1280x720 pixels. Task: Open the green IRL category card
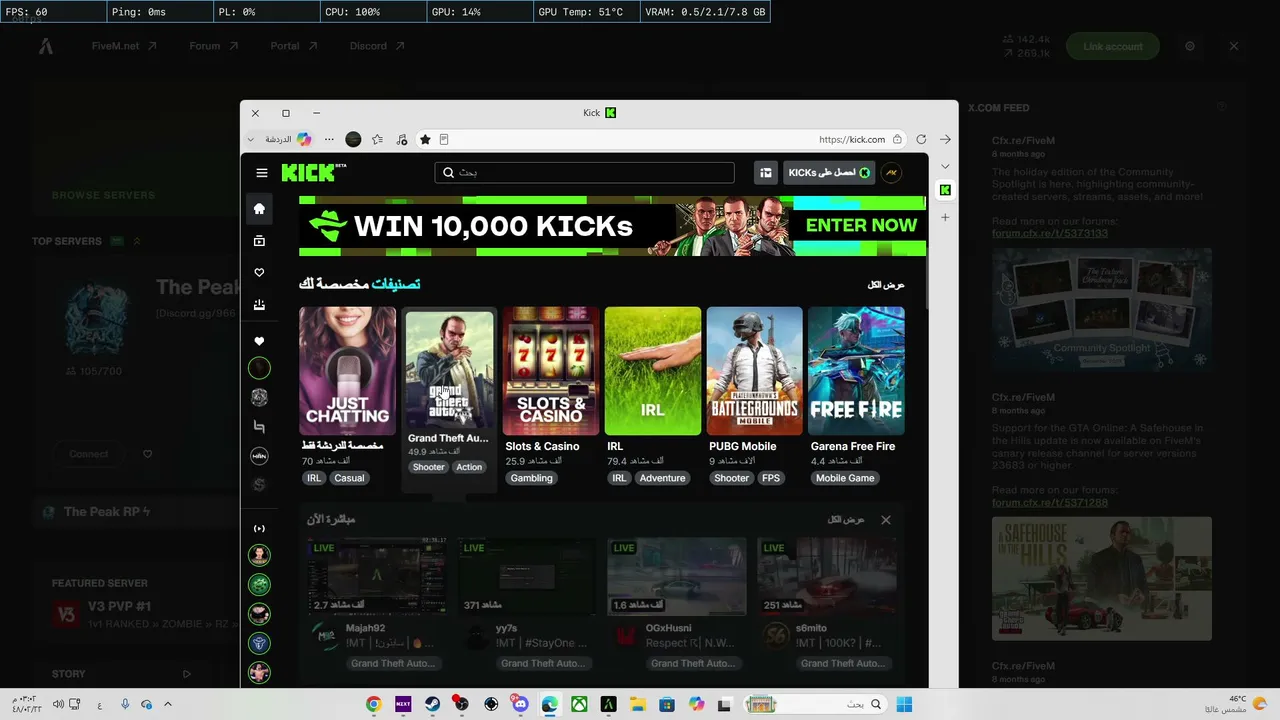(x=653, y=371)
